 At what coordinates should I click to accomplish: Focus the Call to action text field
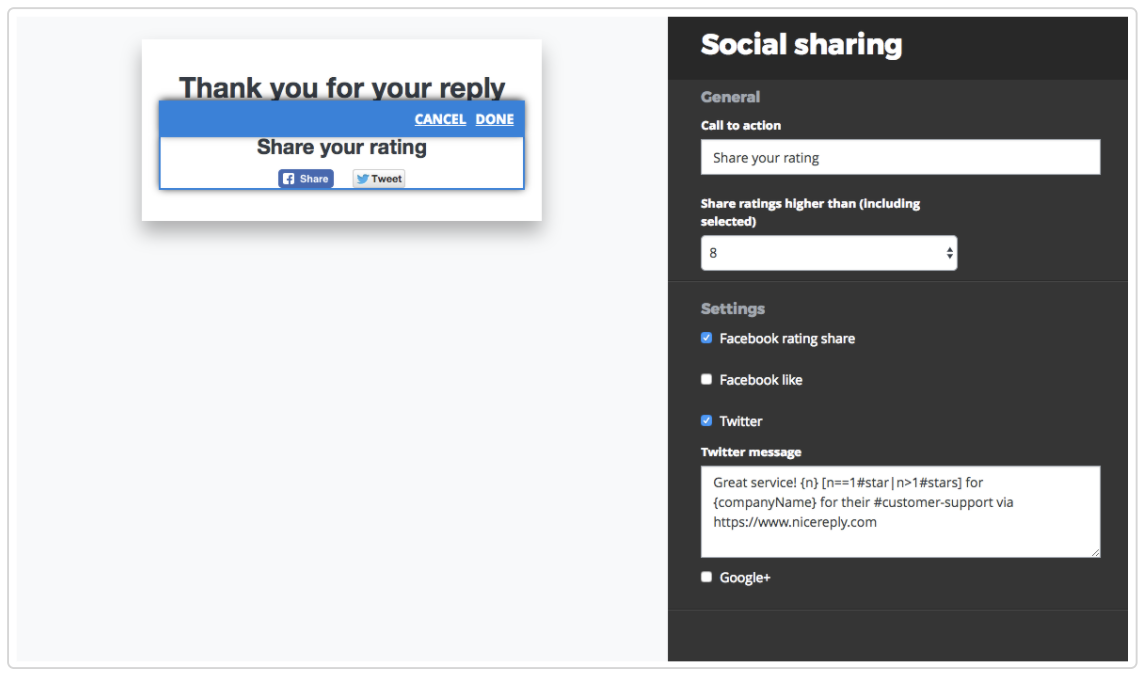pyautogui.click(x=900, y=158)
